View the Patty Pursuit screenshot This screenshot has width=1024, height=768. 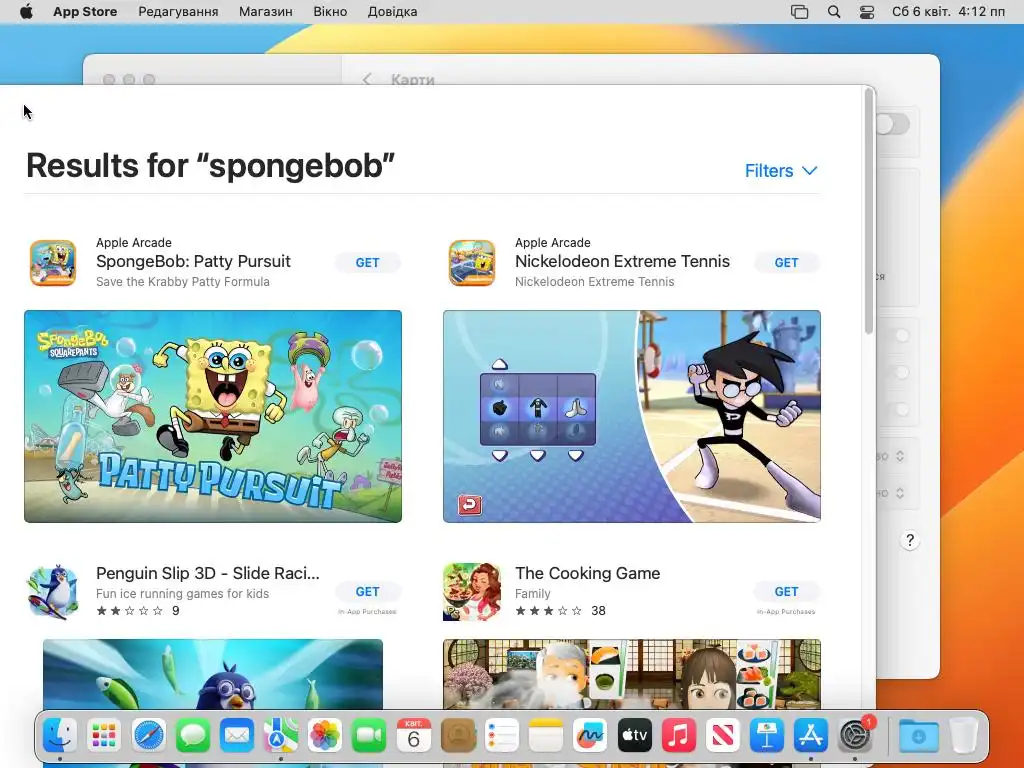(213, 416)
